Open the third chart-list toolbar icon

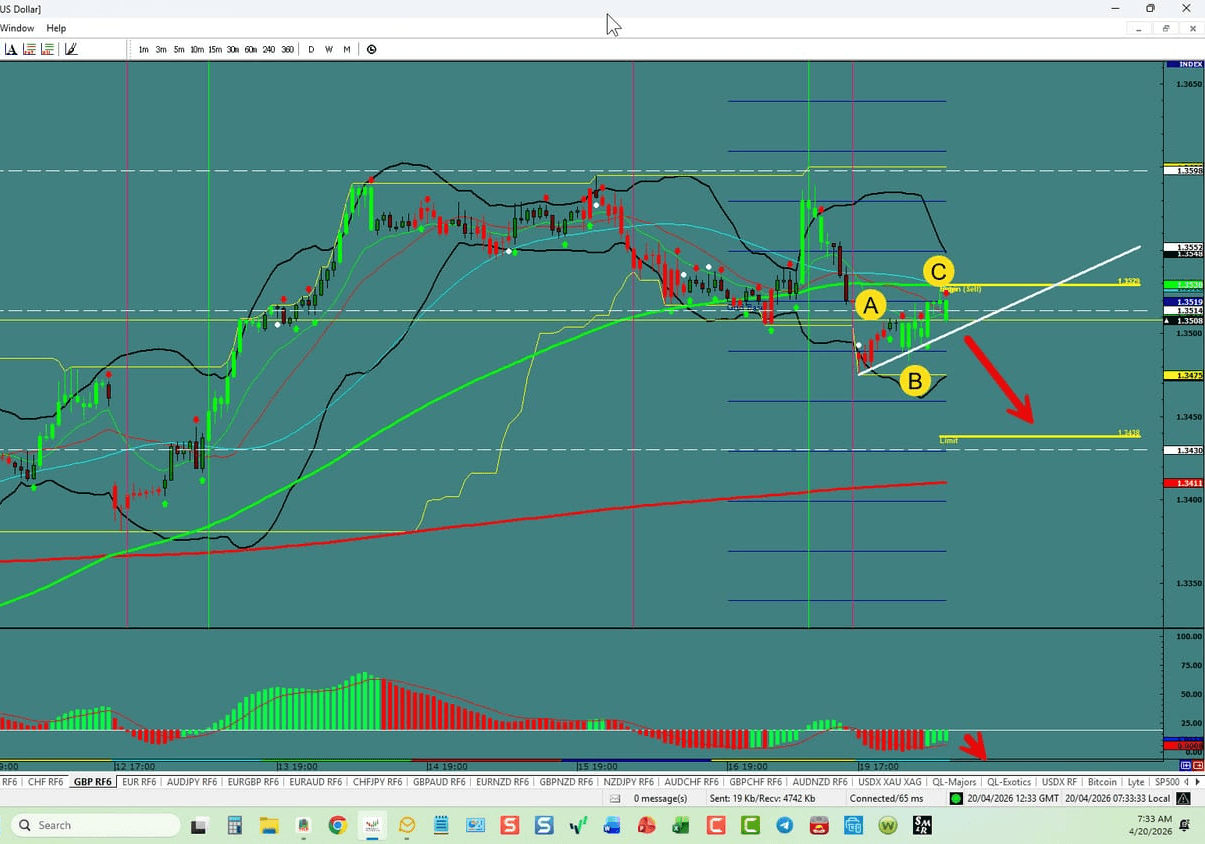[48, 49]
